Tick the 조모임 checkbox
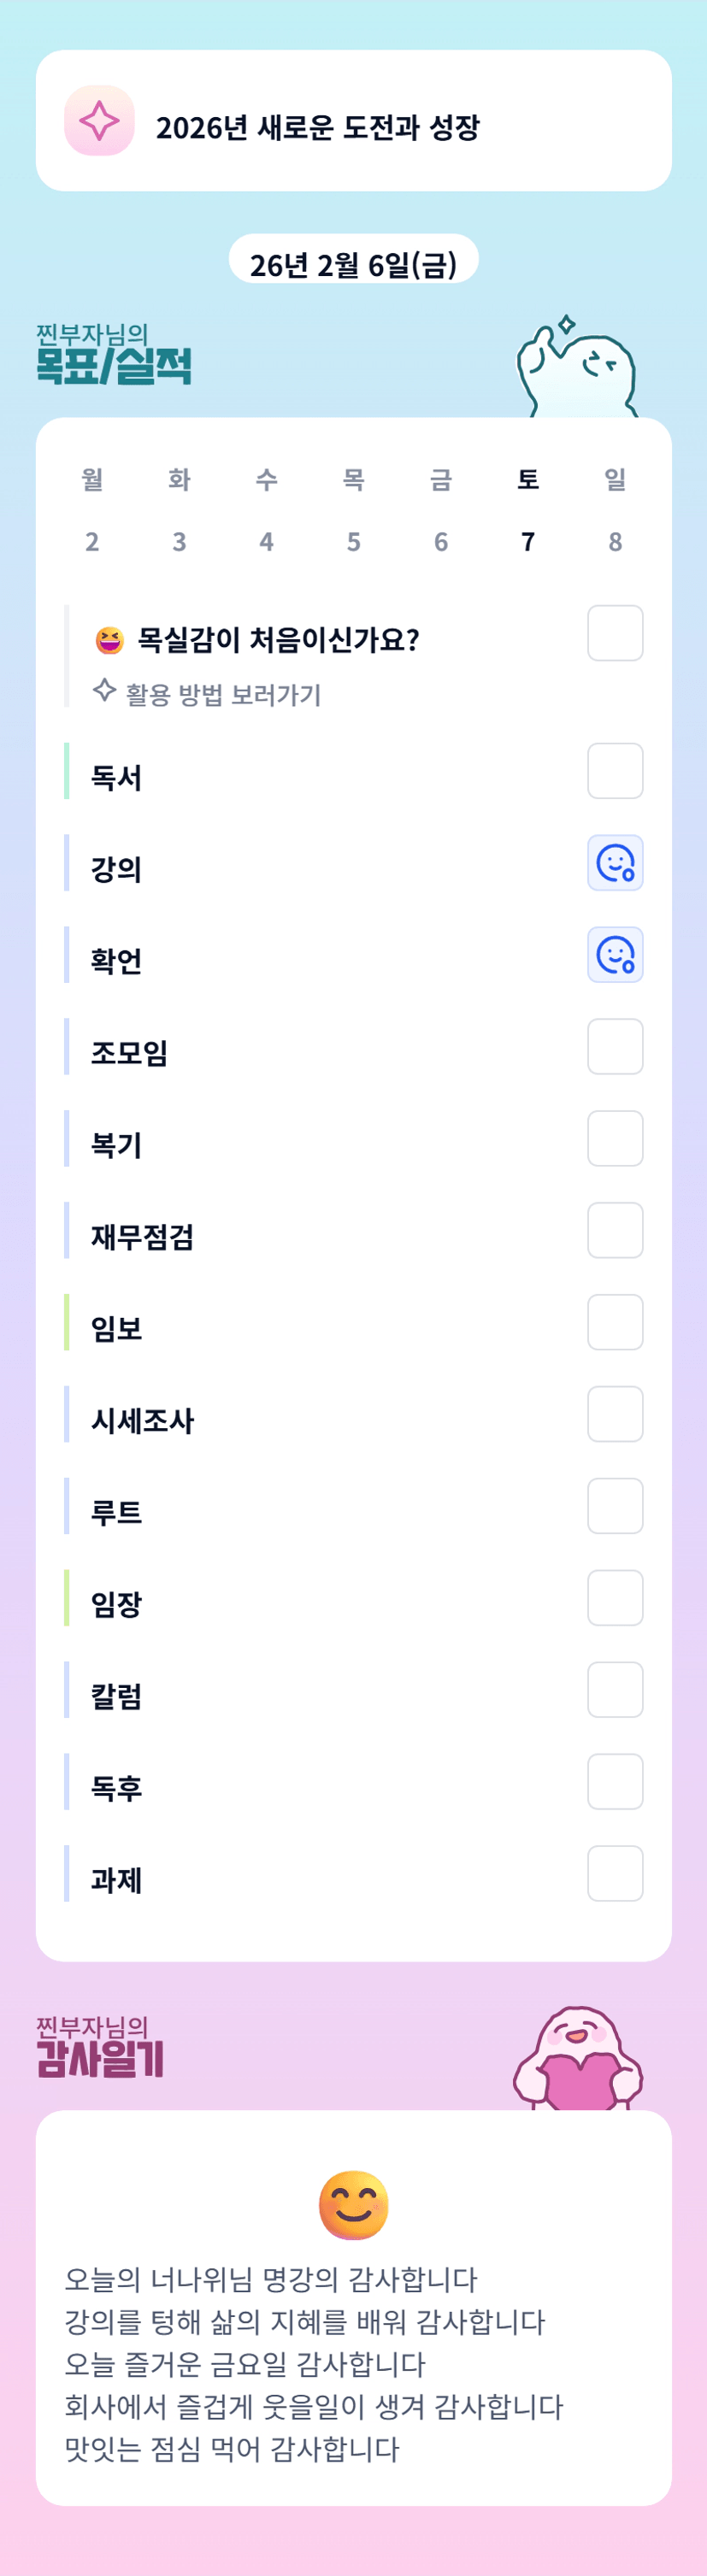This screenshot has width=707, height=2576. 615,1047
